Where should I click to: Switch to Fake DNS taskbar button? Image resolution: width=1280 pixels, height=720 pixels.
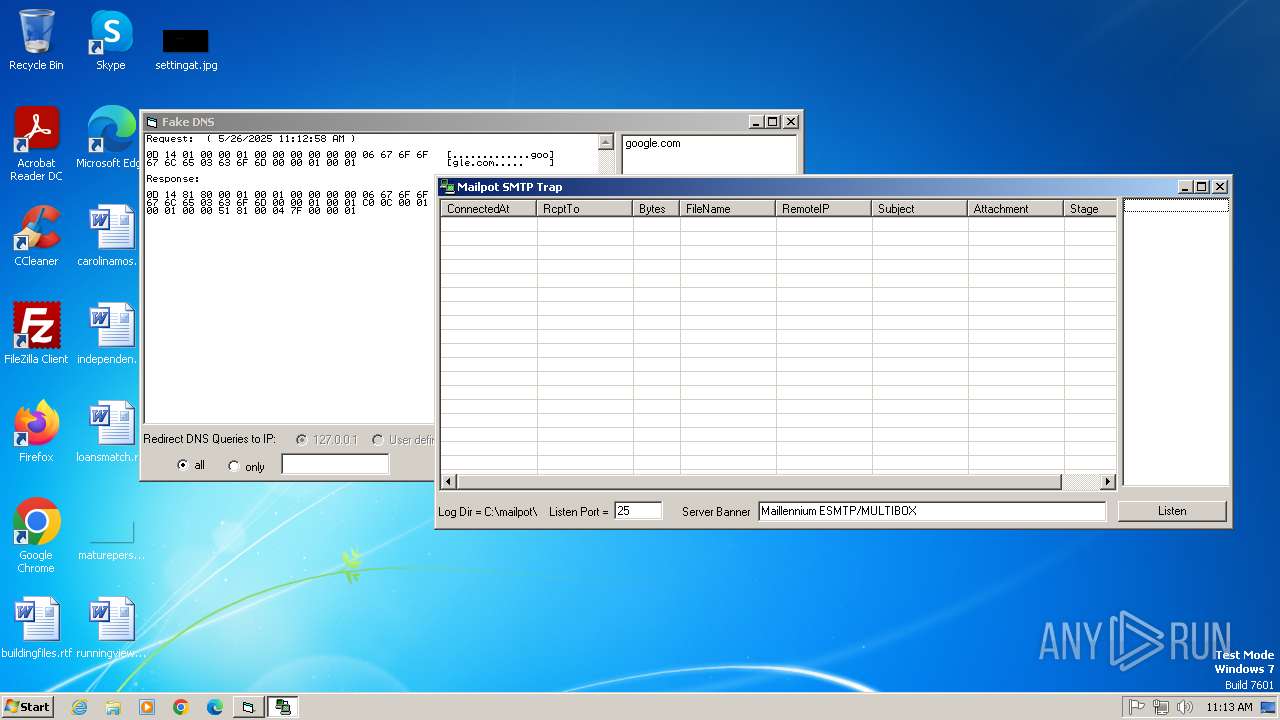point(249,707)
